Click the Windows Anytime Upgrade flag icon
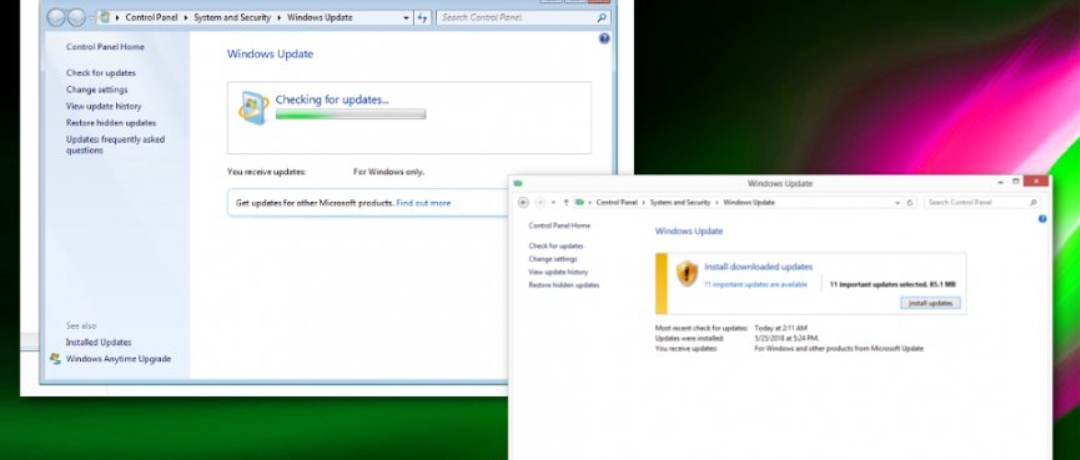 coord(55,359)
